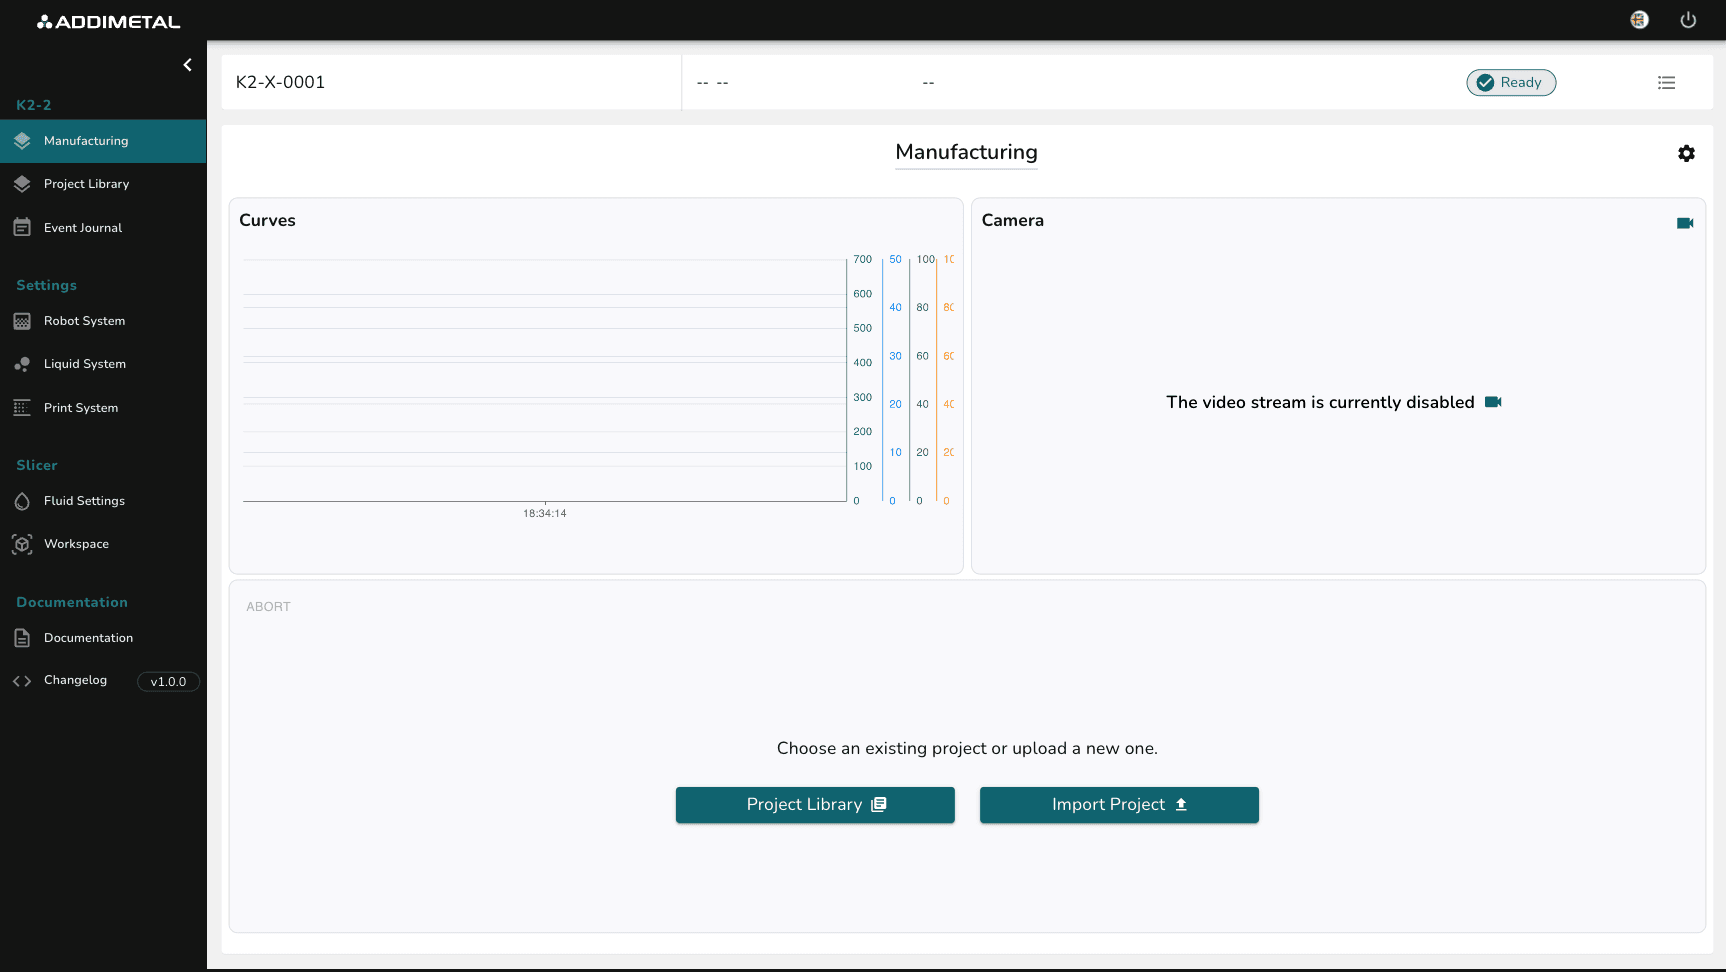Click the K2-X-0001 machine name field
The width and height of the screenshot is (1726, 972).
(x=280, y=82)
